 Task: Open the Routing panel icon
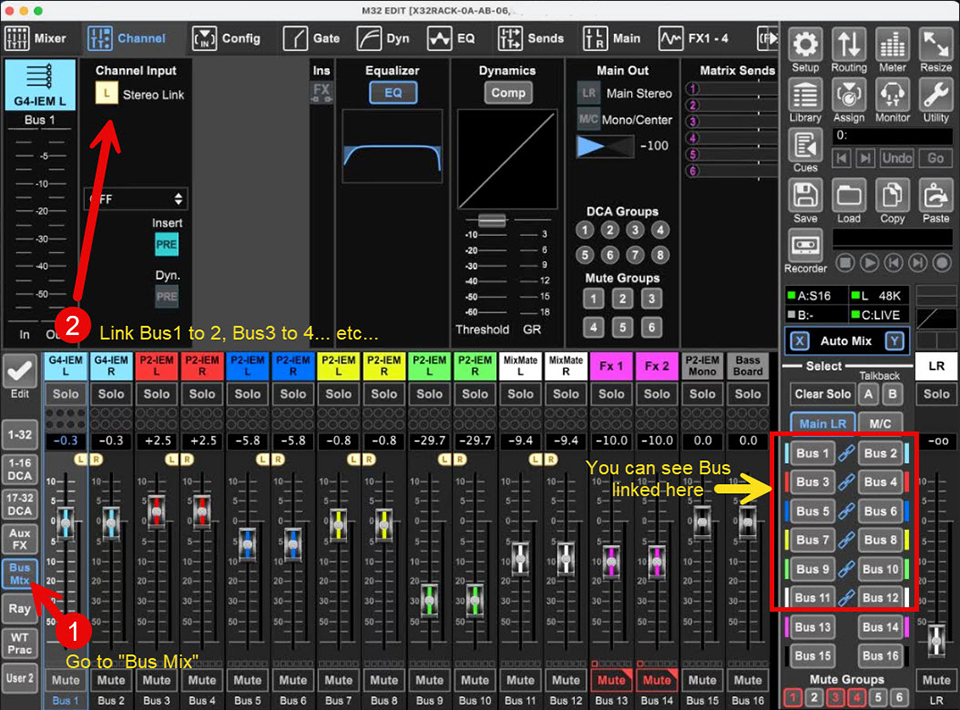pos(849,45)
